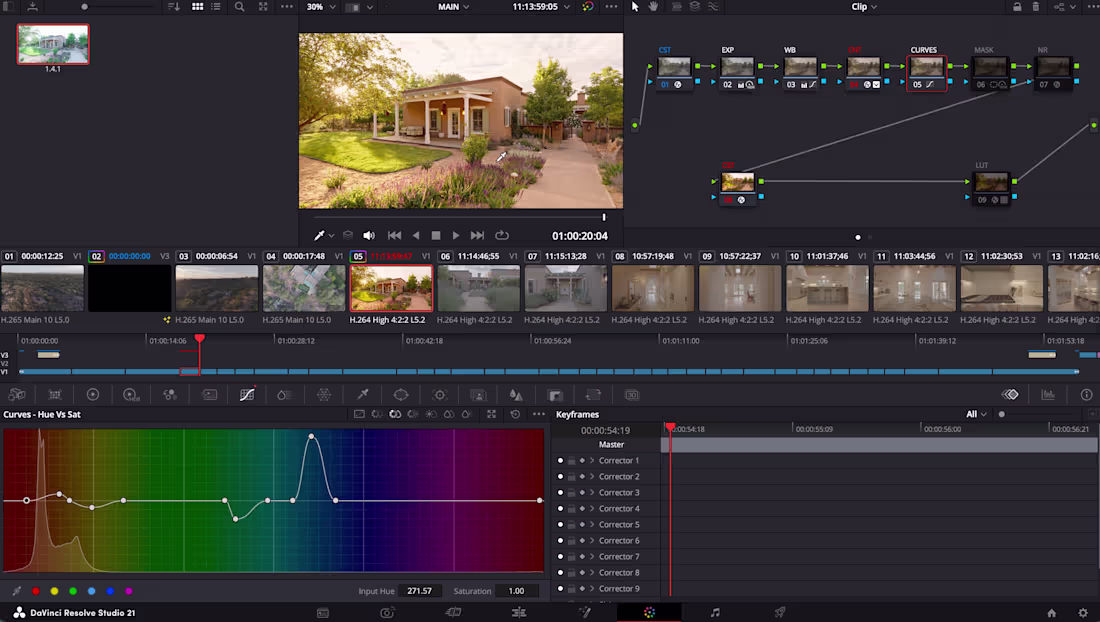Image resolution: width=1100 pixels, height=622 pixels.
Task: Select the viewer qualifier picker tool
Action: (319, 236)
